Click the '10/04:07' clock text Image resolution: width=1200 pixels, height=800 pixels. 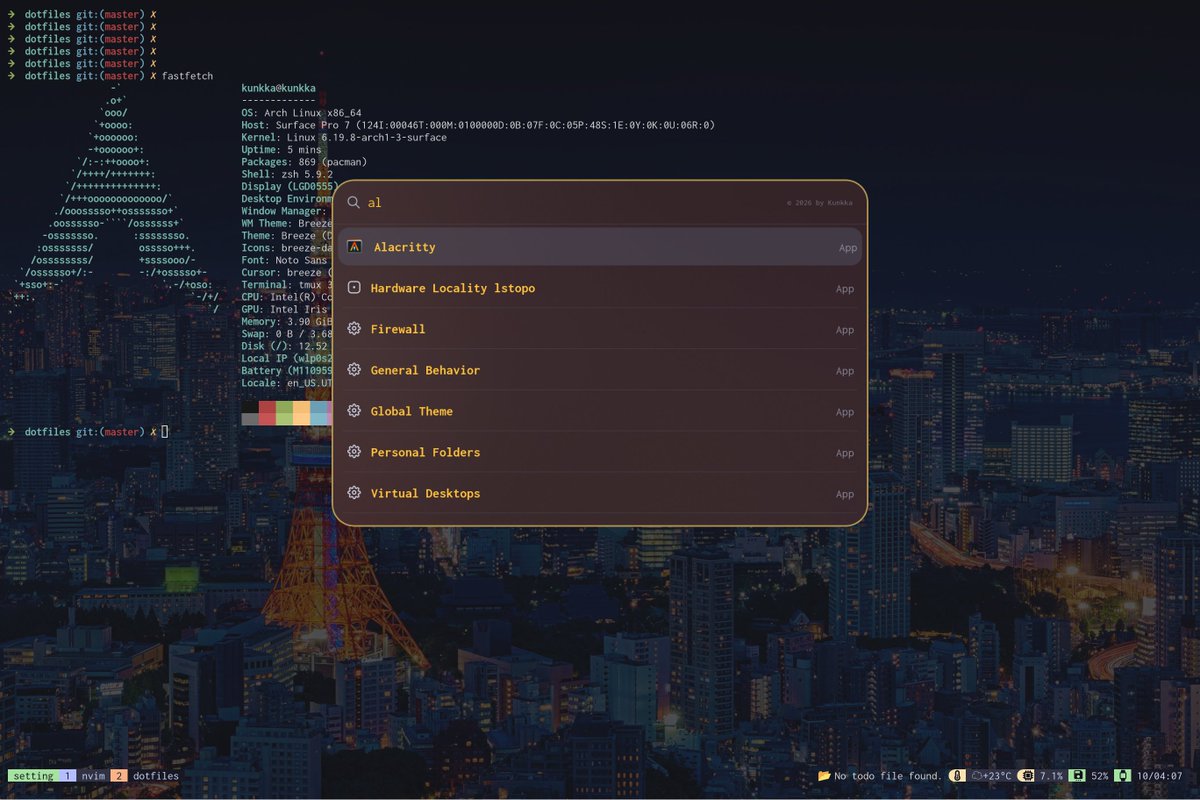click(1159, 776)
